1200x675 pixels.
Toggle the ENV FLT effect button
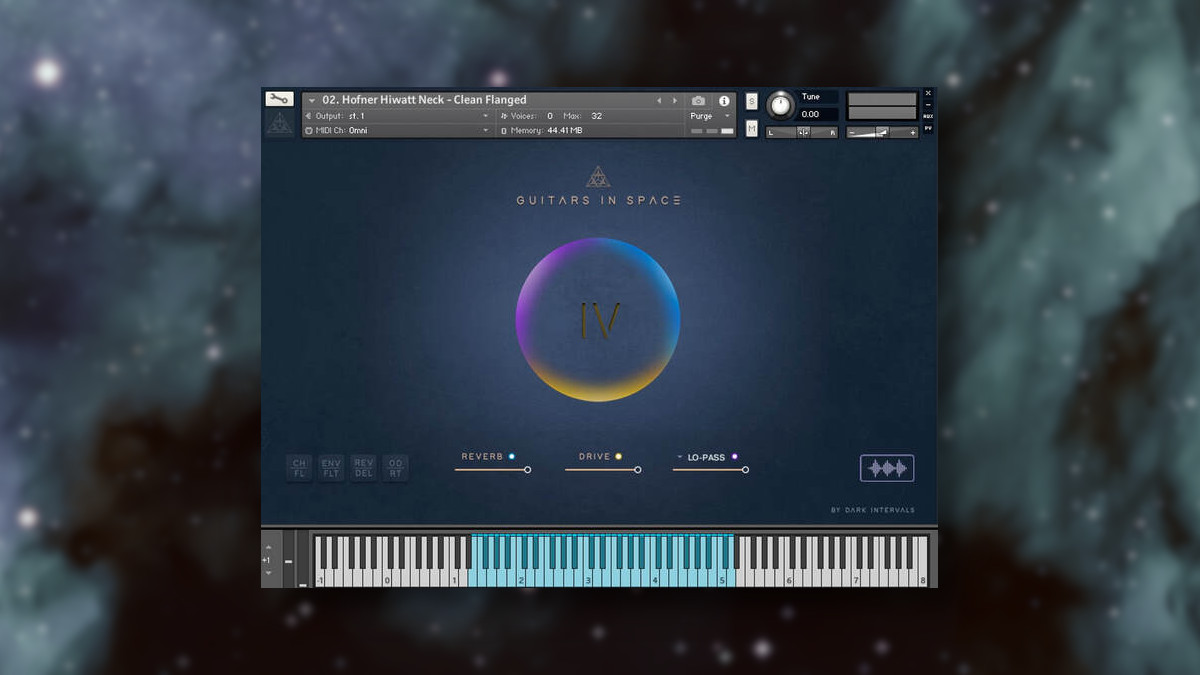(x=331, y=468)
